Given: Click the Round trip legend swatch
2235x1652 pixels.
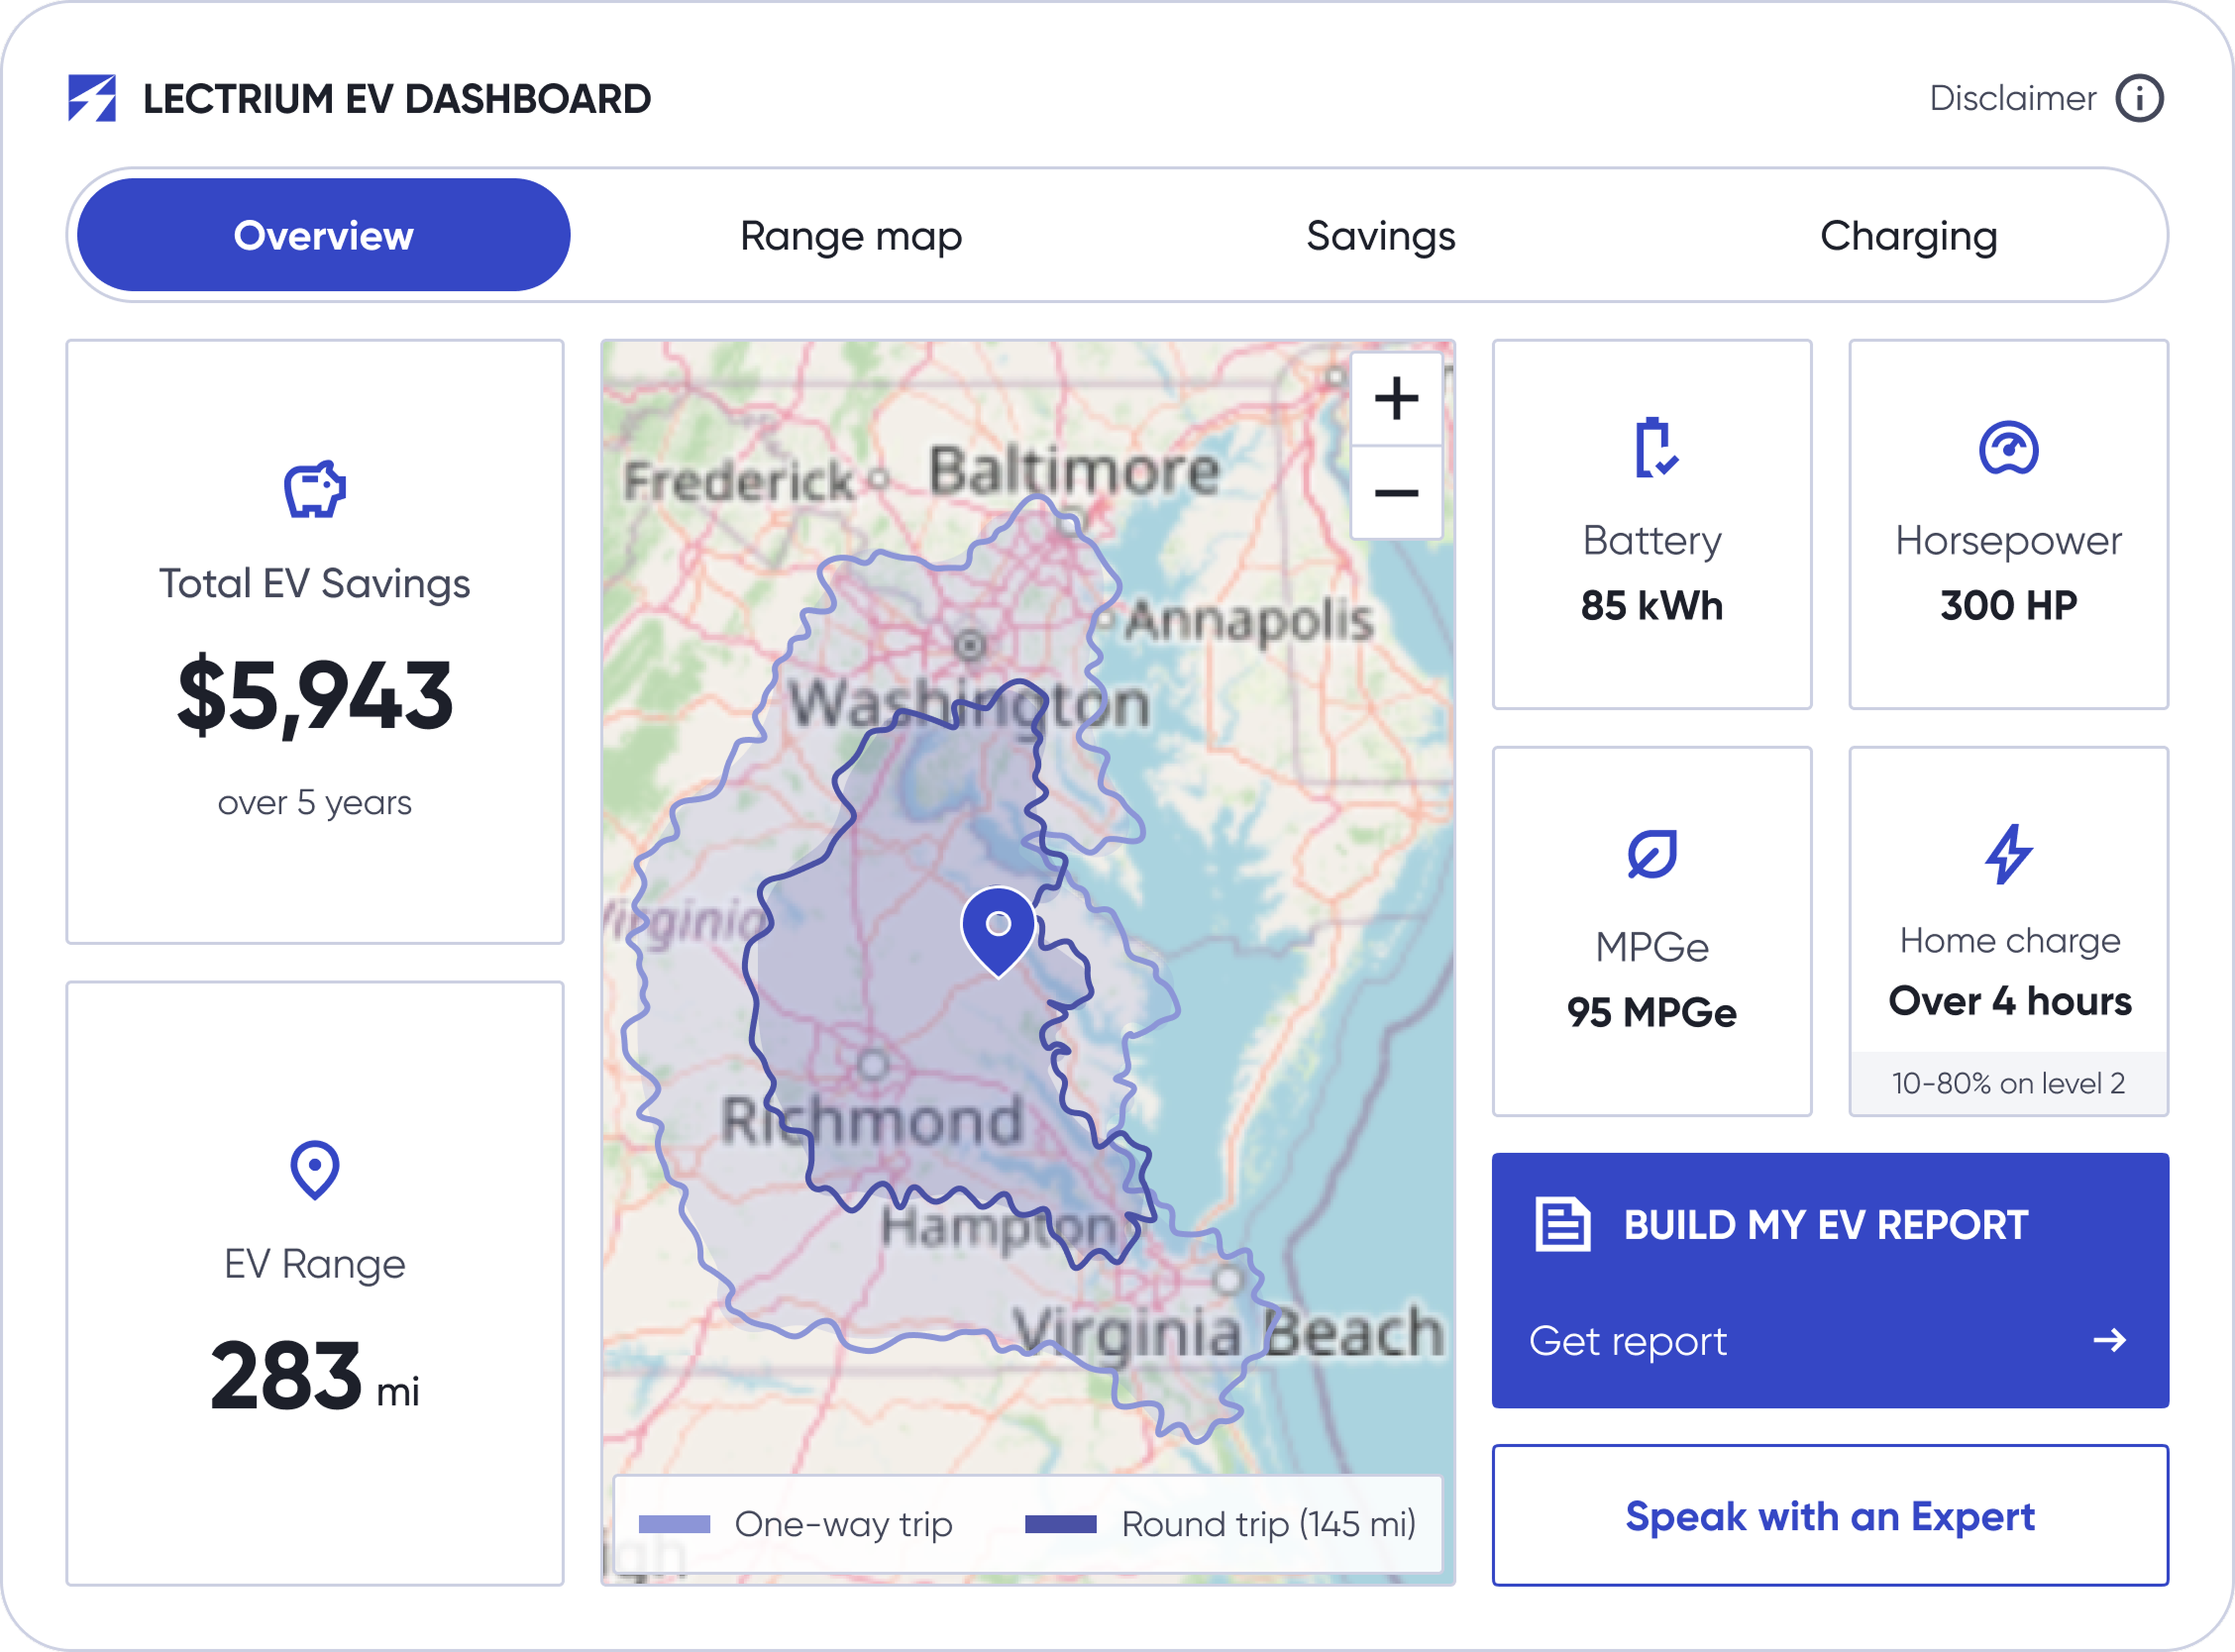Looking at the screenshot, I should (1060, 1524).
